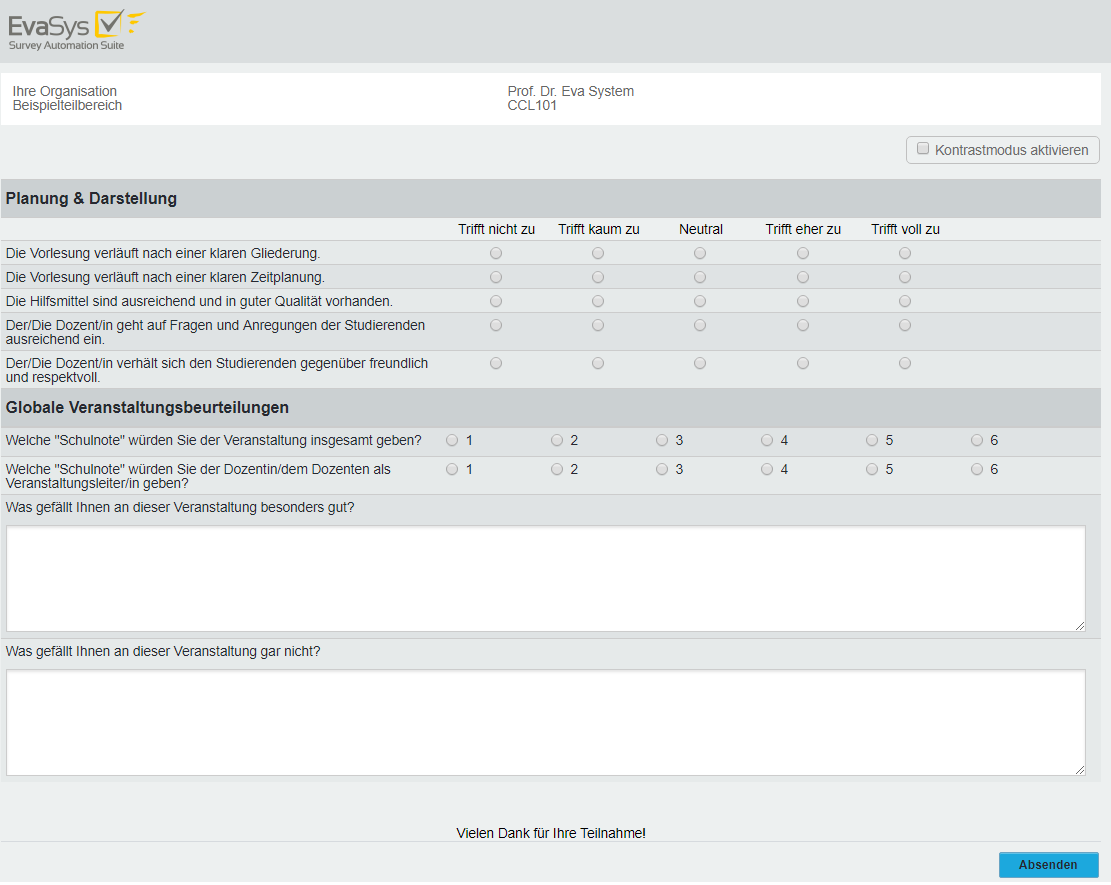Select 'Trifft kaum zu' for klaren Zeitplanung
1111x885 pixels.
[x=598, y=277]
